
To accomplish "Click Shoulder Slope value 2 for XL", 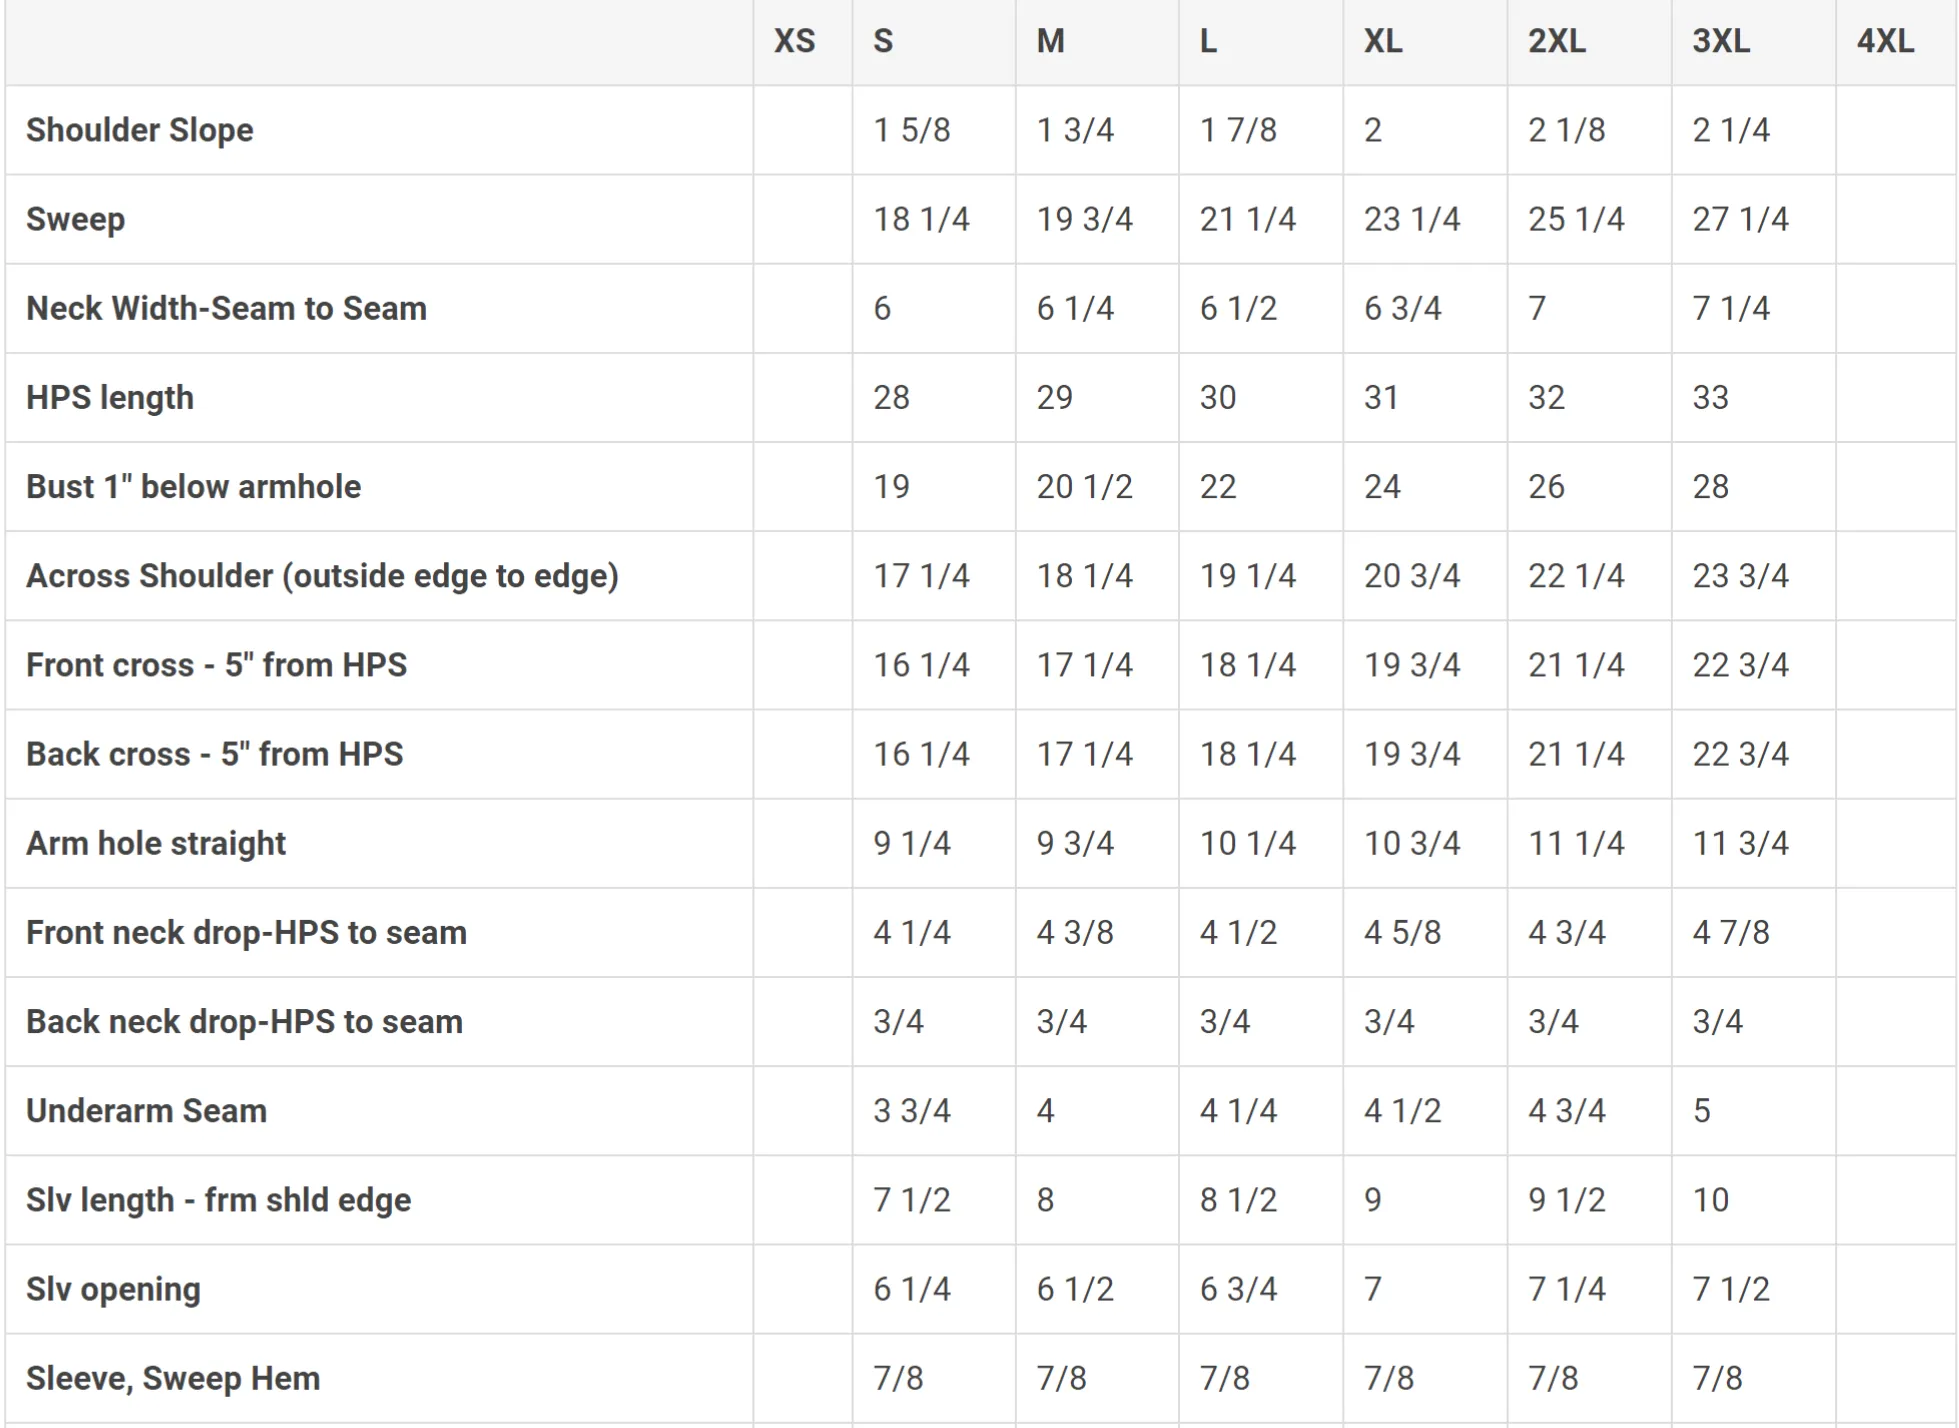I will [1373, 130].
